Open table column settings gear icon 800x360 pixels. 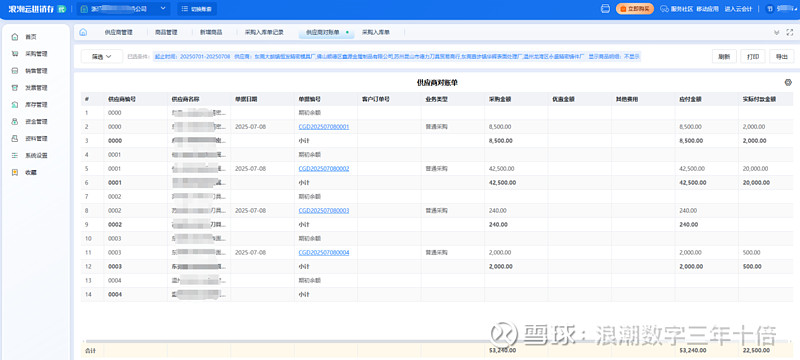click(x=788, y=82)
